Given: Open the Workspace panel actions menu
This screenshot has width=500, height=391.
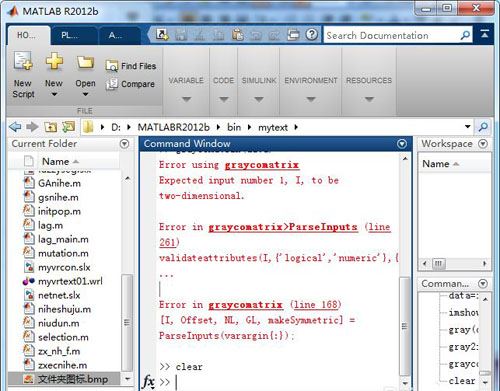Looking at the screenshot, I should coord(483,144).
